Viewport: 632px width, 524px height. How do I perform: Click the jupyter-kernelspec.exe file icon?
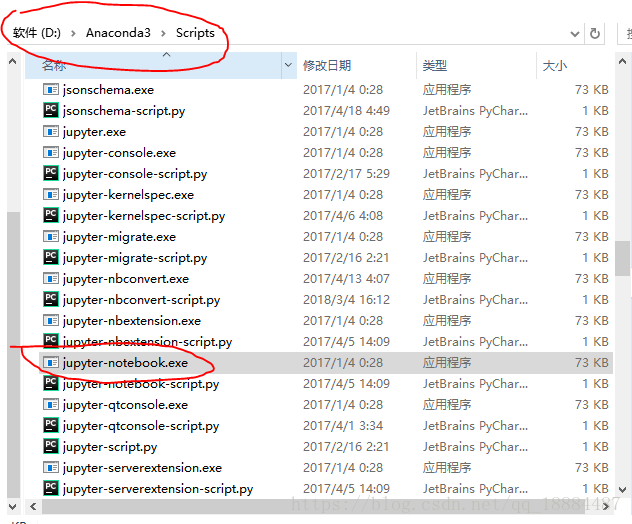[x=51, y=195]
